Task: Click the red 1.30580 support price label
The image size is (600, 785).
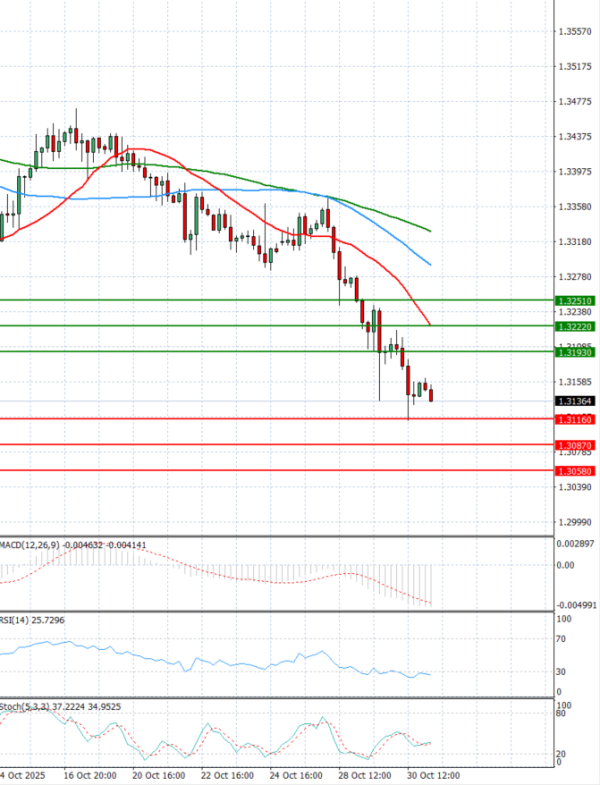Action: [x=574, y=470]
